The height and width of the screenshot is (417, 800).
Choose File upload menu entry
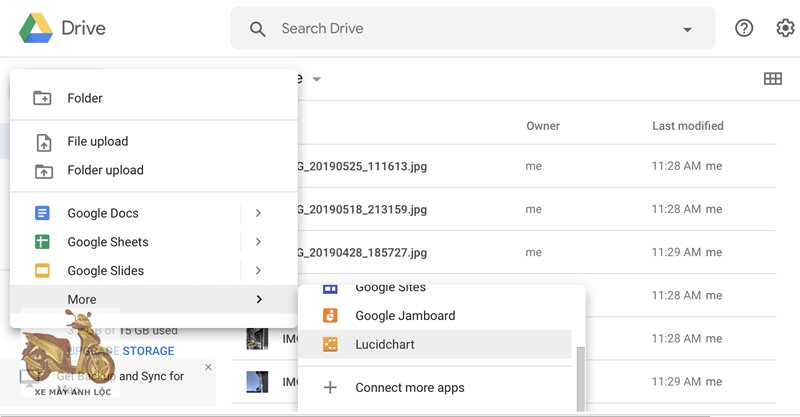154,141
